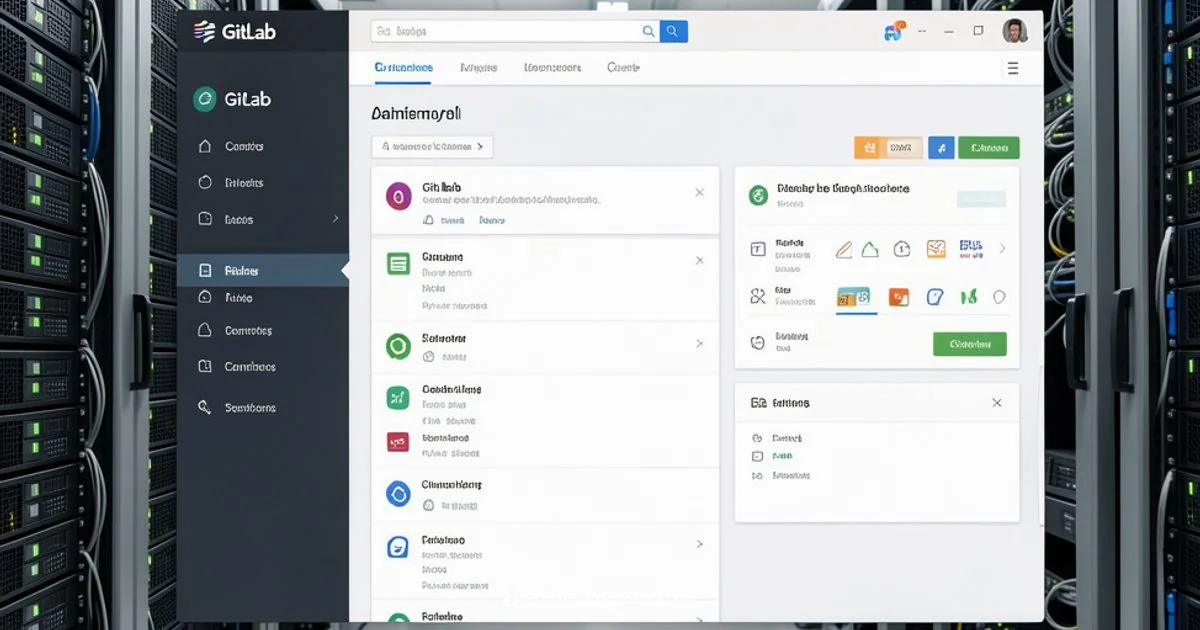Switch to the first underlined blue tab
Image resolution: width=1200 pixels, height=630 pixels.
coord(403,68)
